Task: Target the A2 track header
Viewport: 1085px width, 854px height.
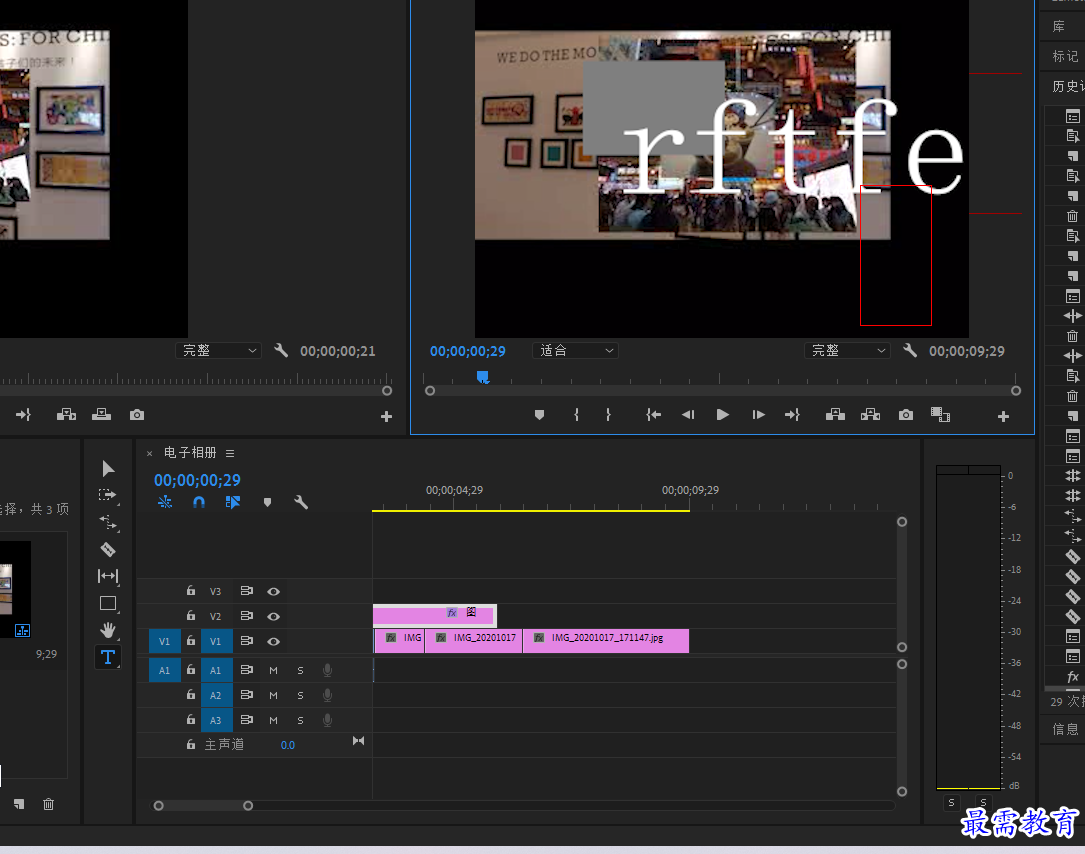Action: coord(217,695)
